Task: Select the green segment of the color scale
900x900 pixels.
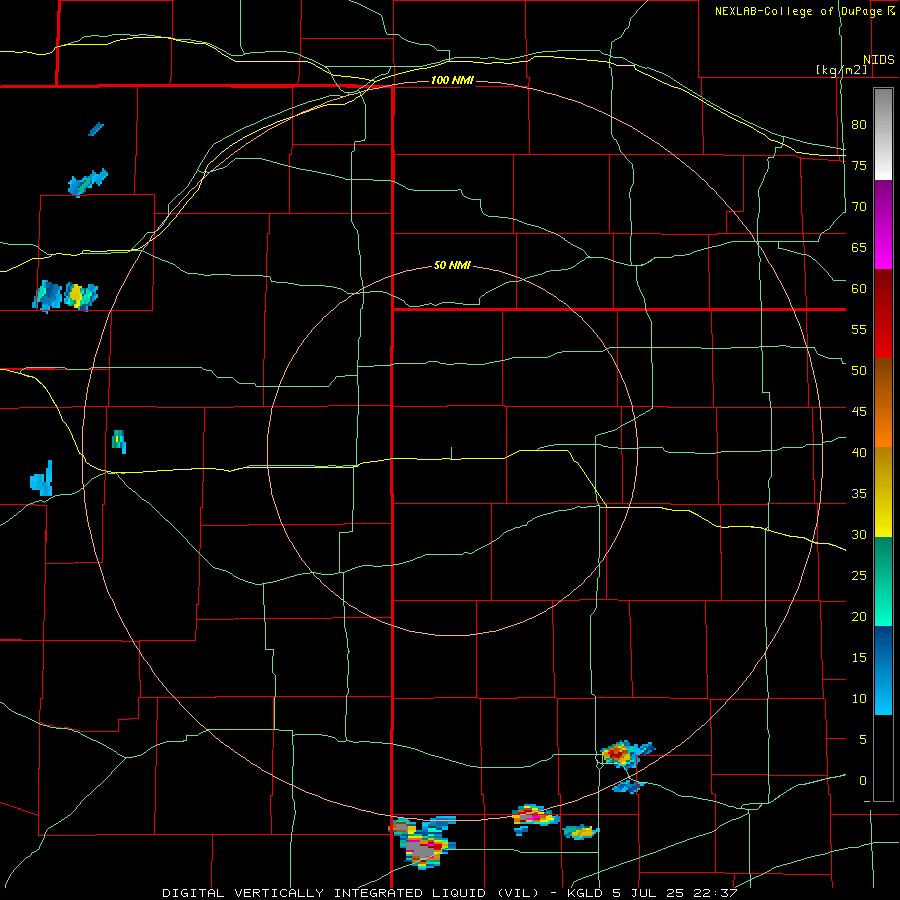Action: click(883, 581)
